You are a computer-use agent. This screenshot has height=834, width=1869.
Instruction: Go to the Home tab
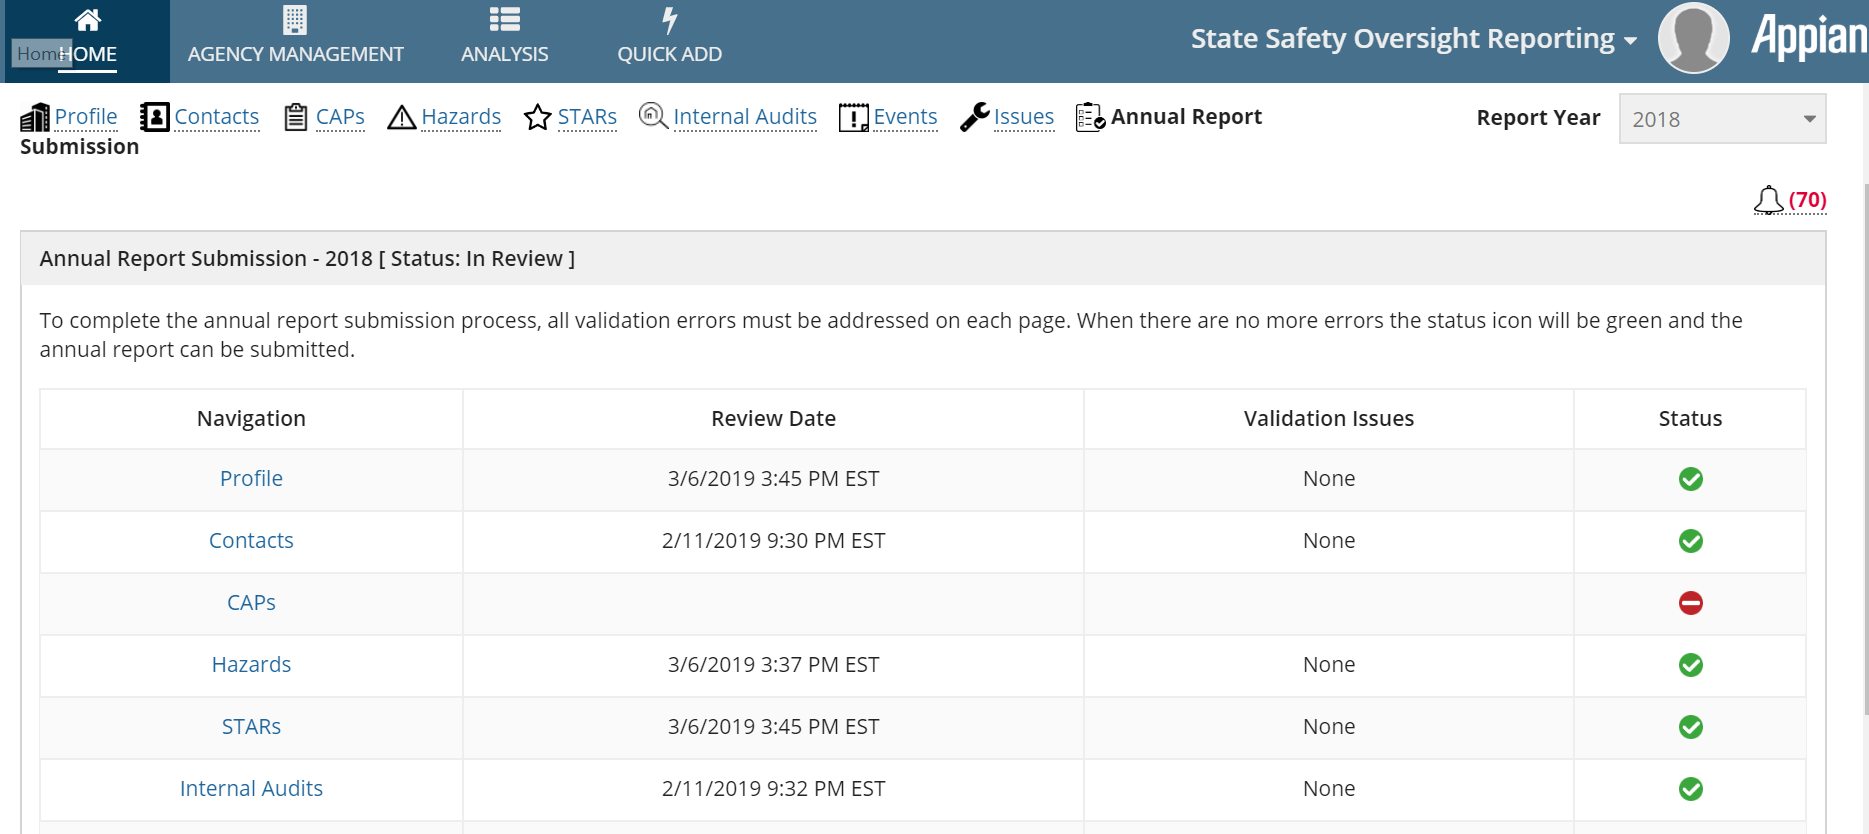tap(87, 39)
